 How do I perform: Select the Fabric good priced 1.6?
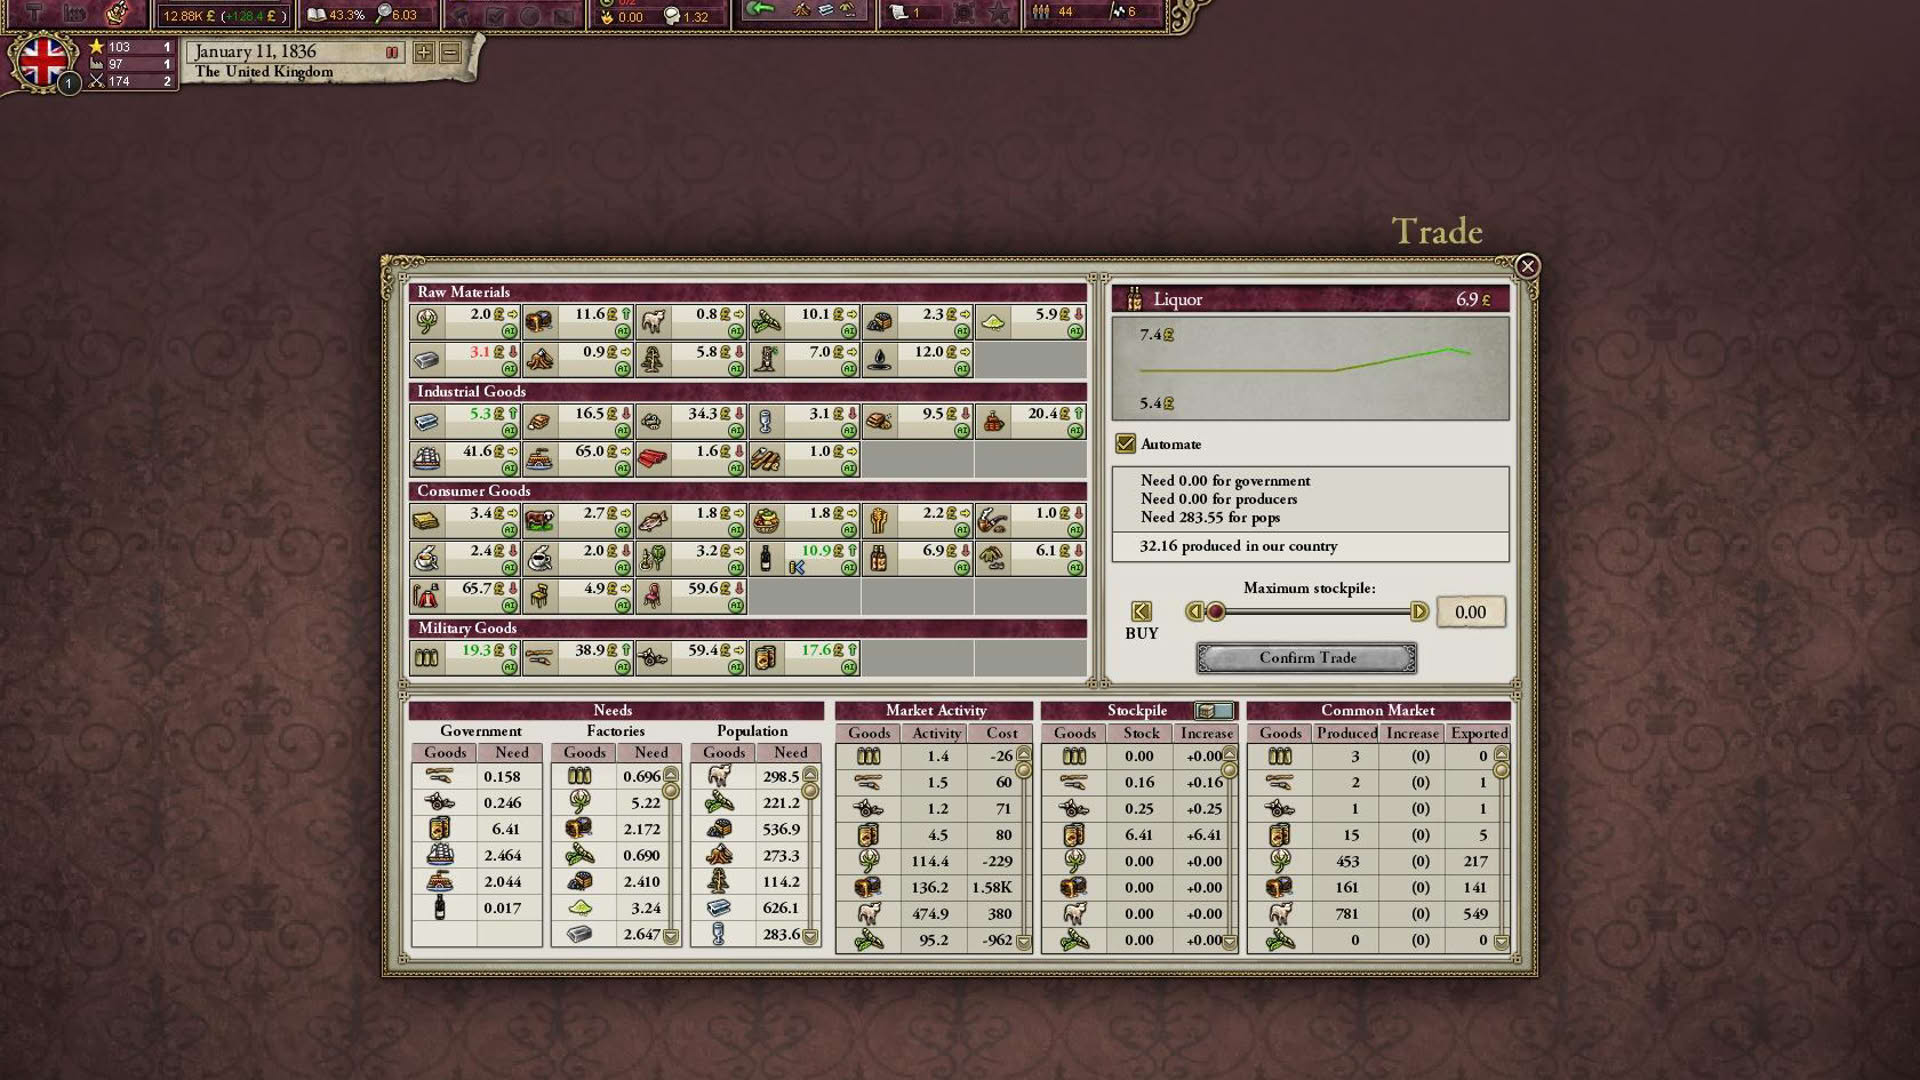(691, 459)
